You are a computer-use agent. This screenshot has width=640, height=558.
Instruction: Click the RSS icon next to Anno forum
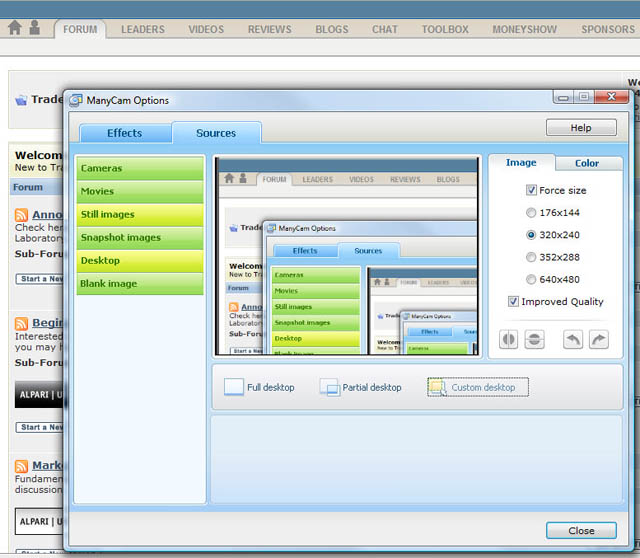click(x=21, y=215)
